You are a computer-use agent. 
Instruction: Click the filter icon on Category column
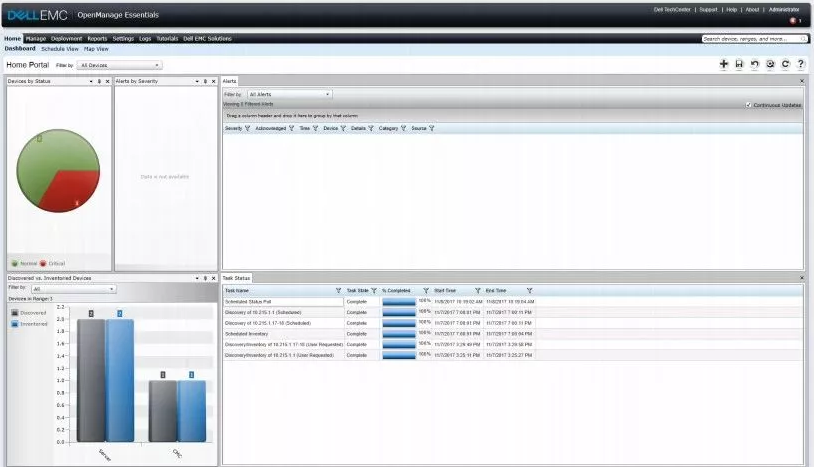tap(403, 128)
